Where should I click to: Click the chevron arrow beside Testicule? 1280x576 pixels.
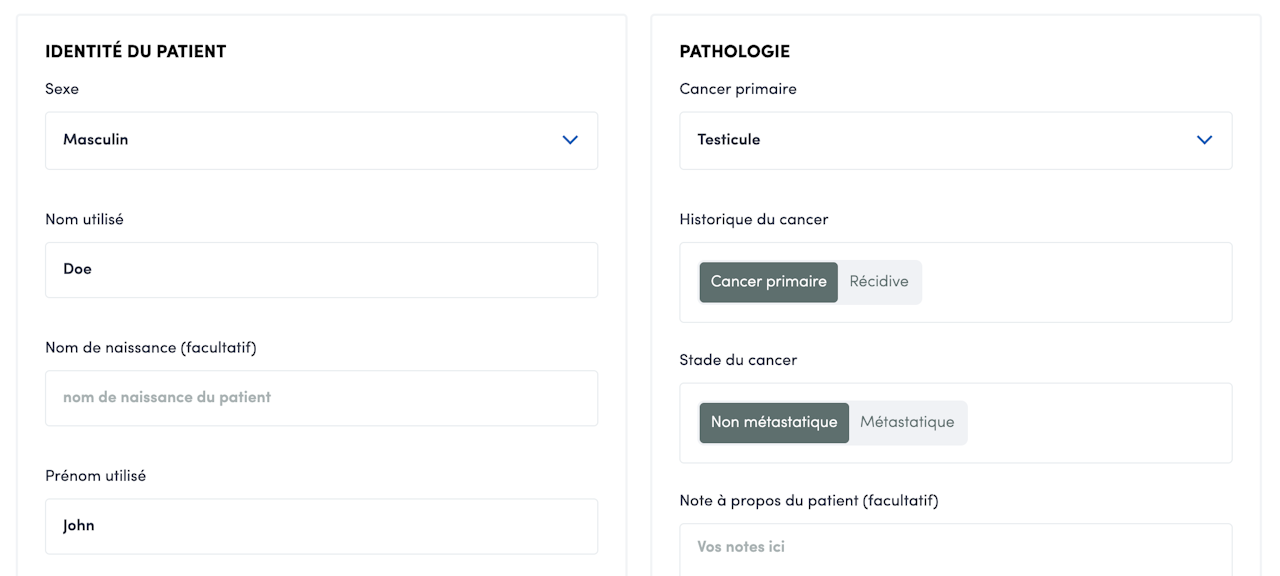click(x=1204, y=140)
